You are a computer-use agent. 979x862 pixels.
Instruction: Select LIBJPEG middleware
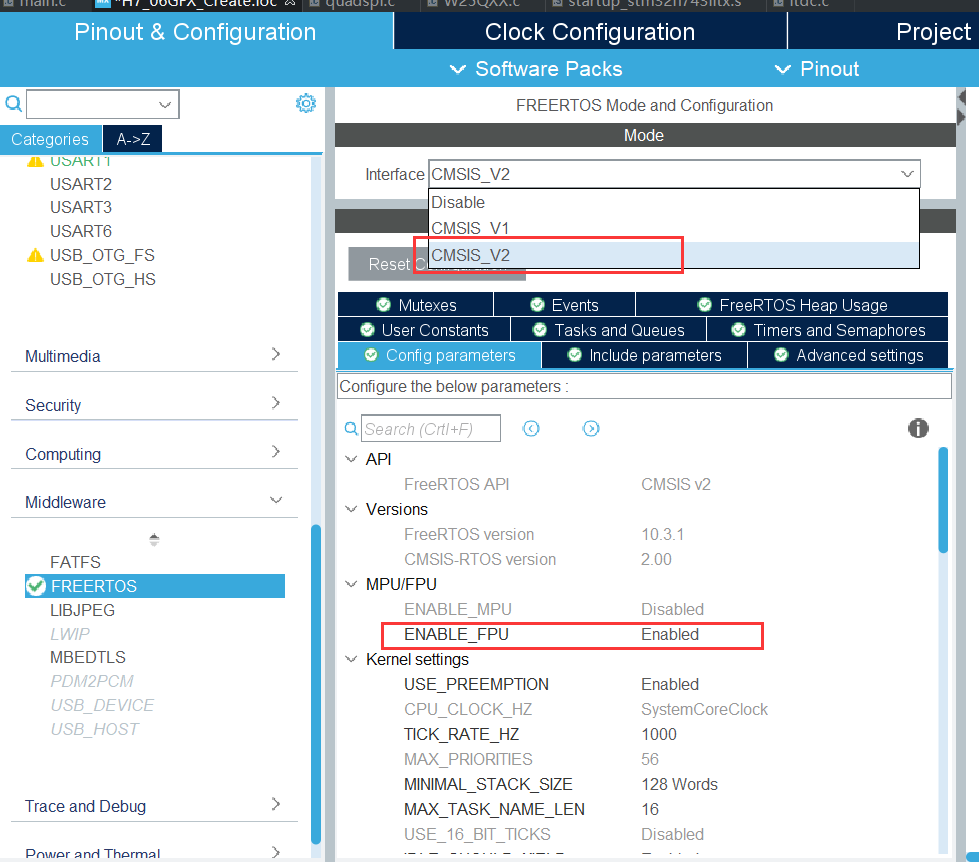pos(82,610)
